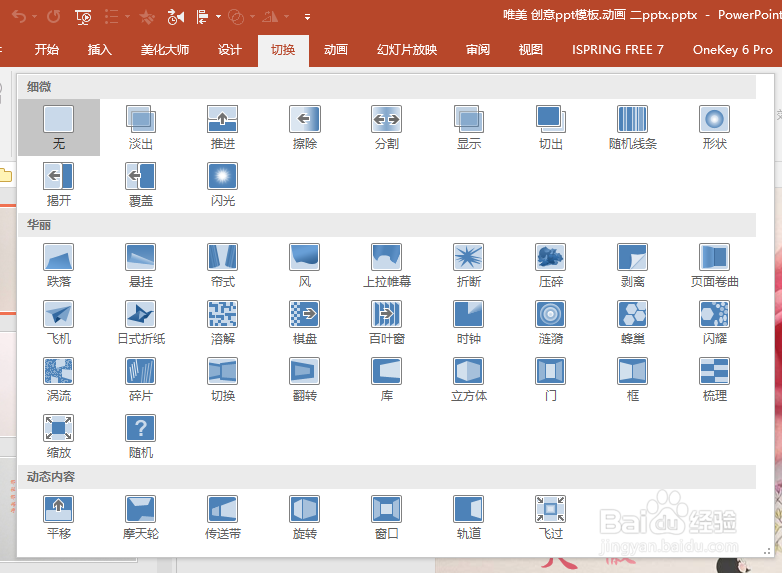Switch to the 幻灯片放映 Slide Show tab
The width and height of the screenshot is (782, 573).
click(407, 50)
